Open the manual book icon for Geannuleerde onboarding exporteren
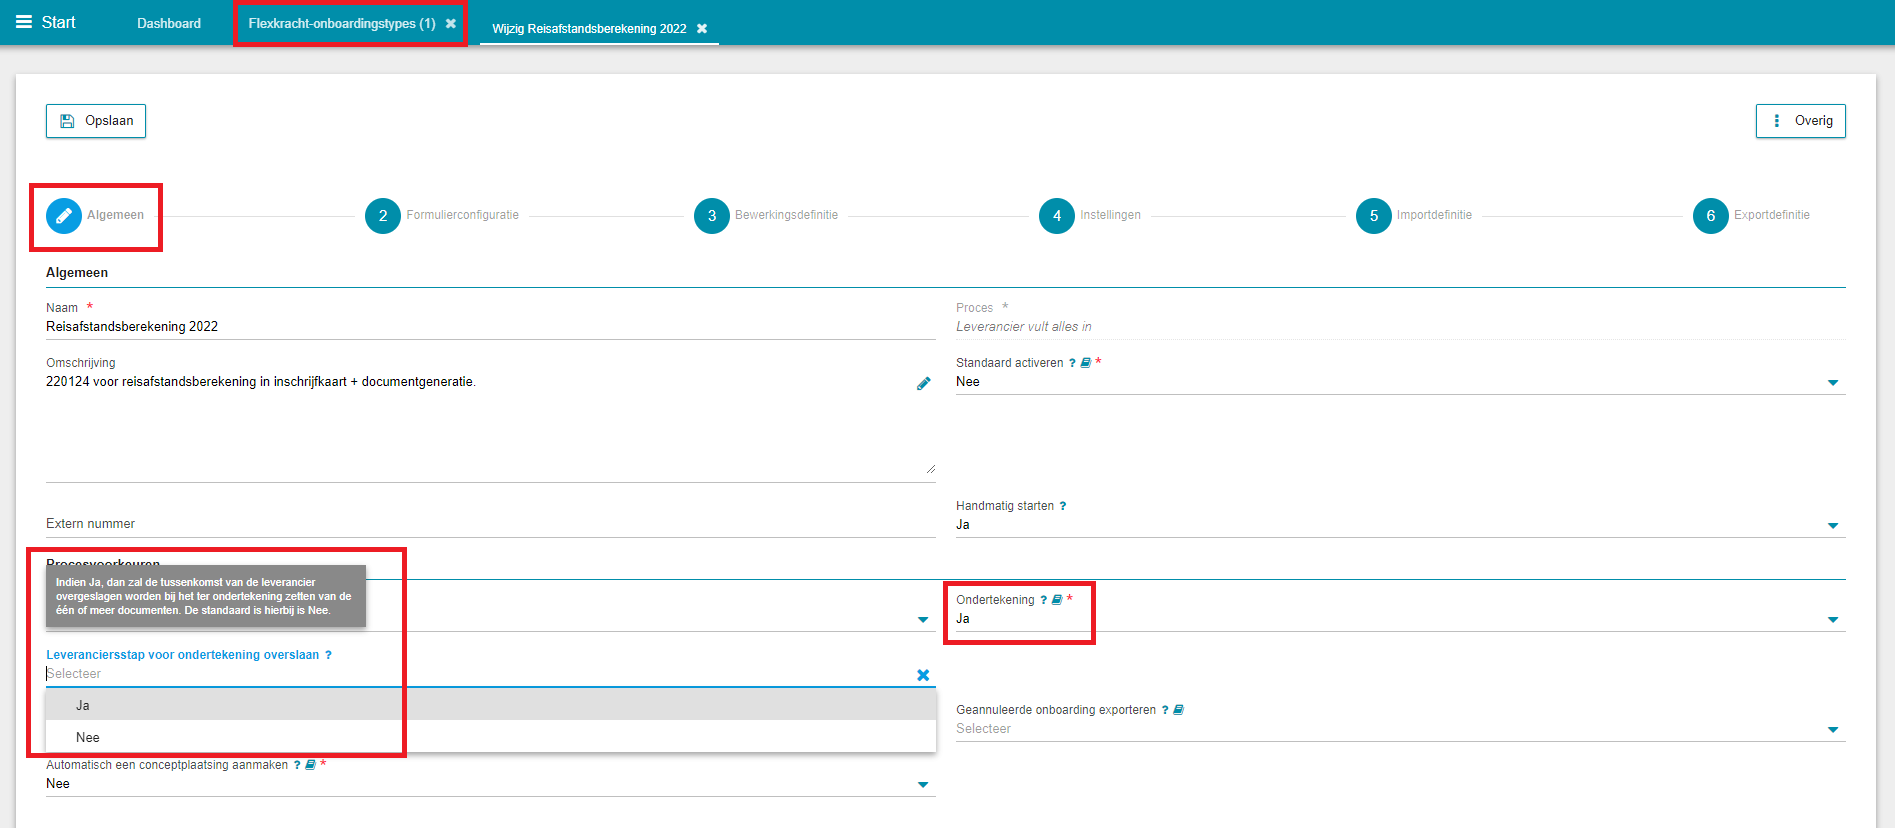1895x828 pixels. coord(1178,710)
